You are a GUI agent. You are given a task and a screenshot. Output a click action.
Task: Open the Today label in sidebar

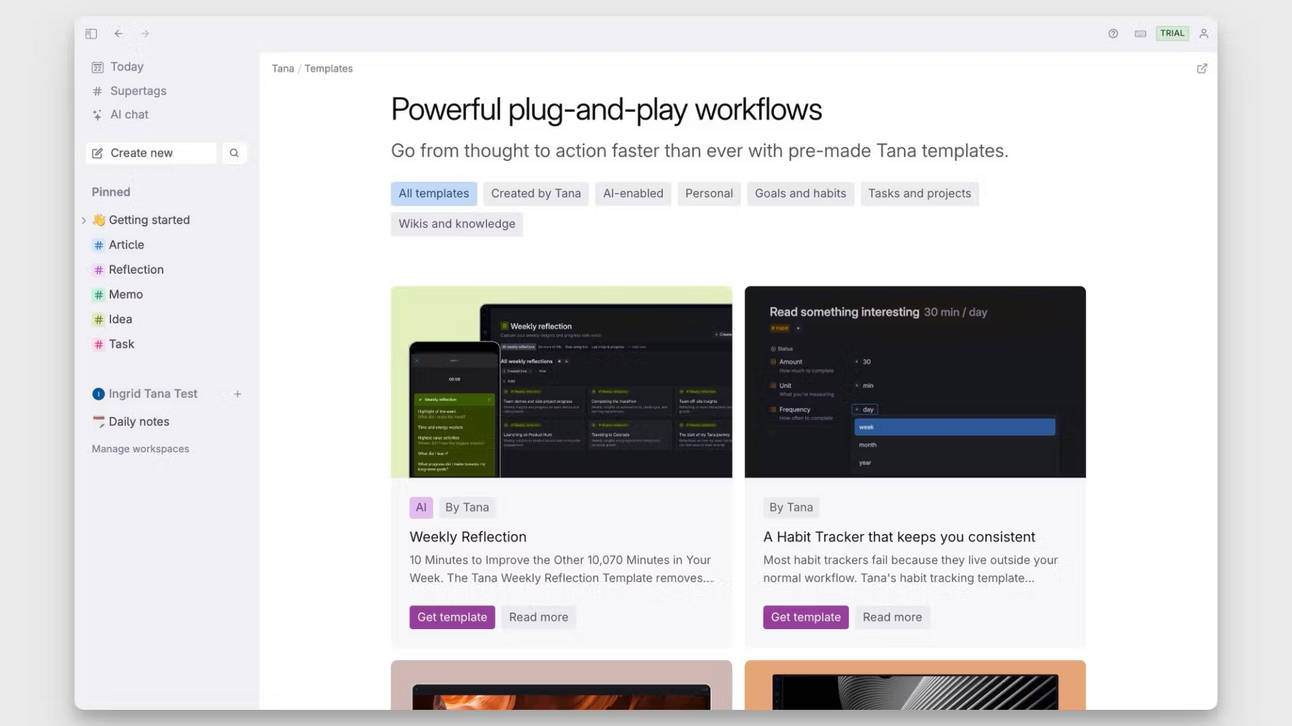(127, 67)
